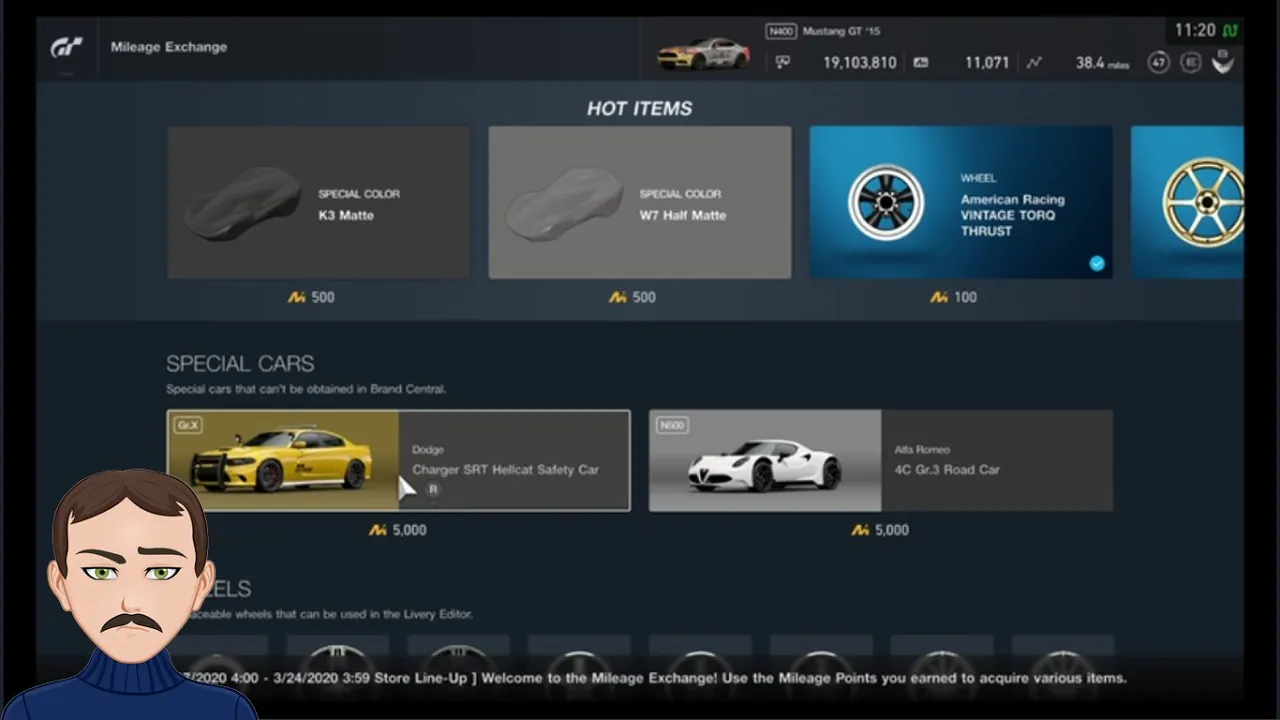
Task: Click the 19,103,810 credits value
Action: [x=860, y=63]
